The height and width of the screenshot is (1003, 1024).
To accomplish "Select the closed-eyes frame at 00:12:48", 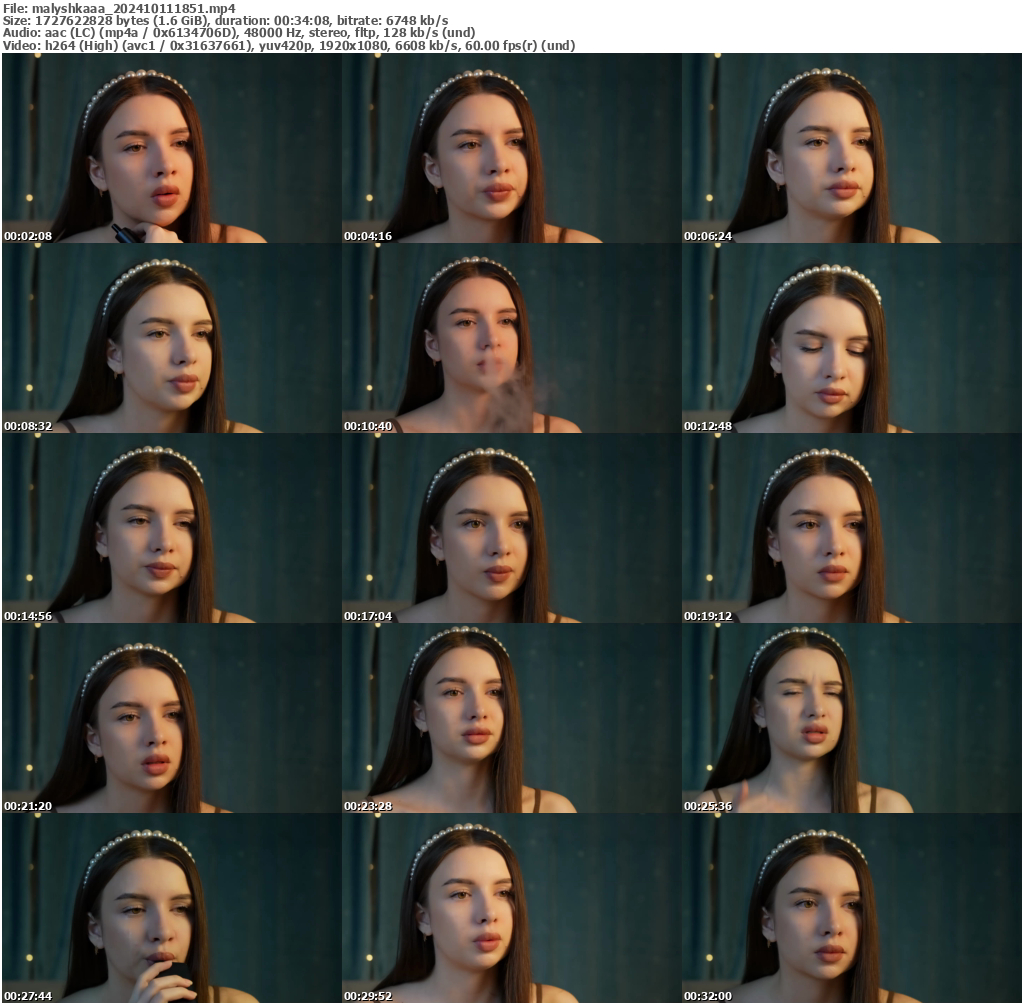I will pyautogui.click(x=851, y=338).
